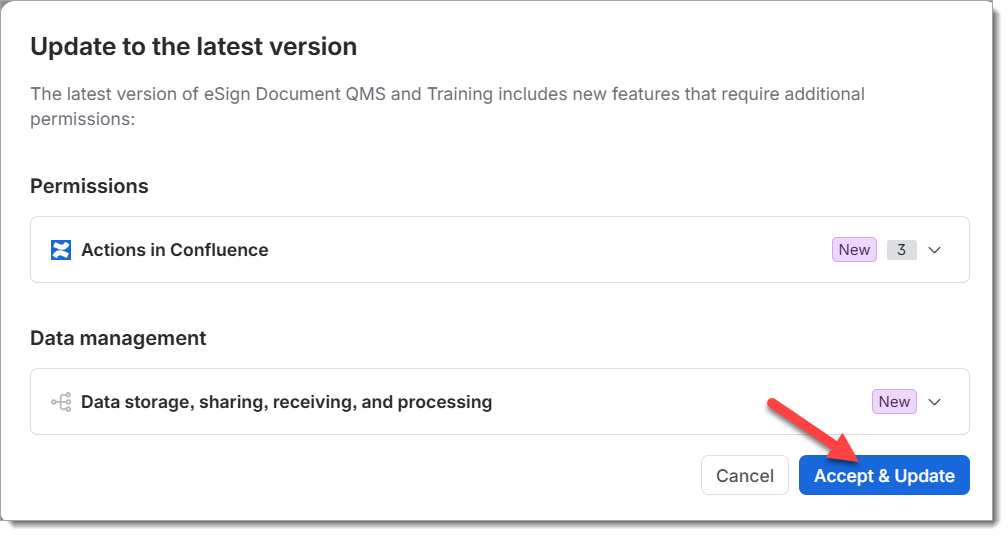Image resolution: width=1008 pixels, height=536 pixels.
Task: Click the red arrow annotation
Action: (814, 431)
